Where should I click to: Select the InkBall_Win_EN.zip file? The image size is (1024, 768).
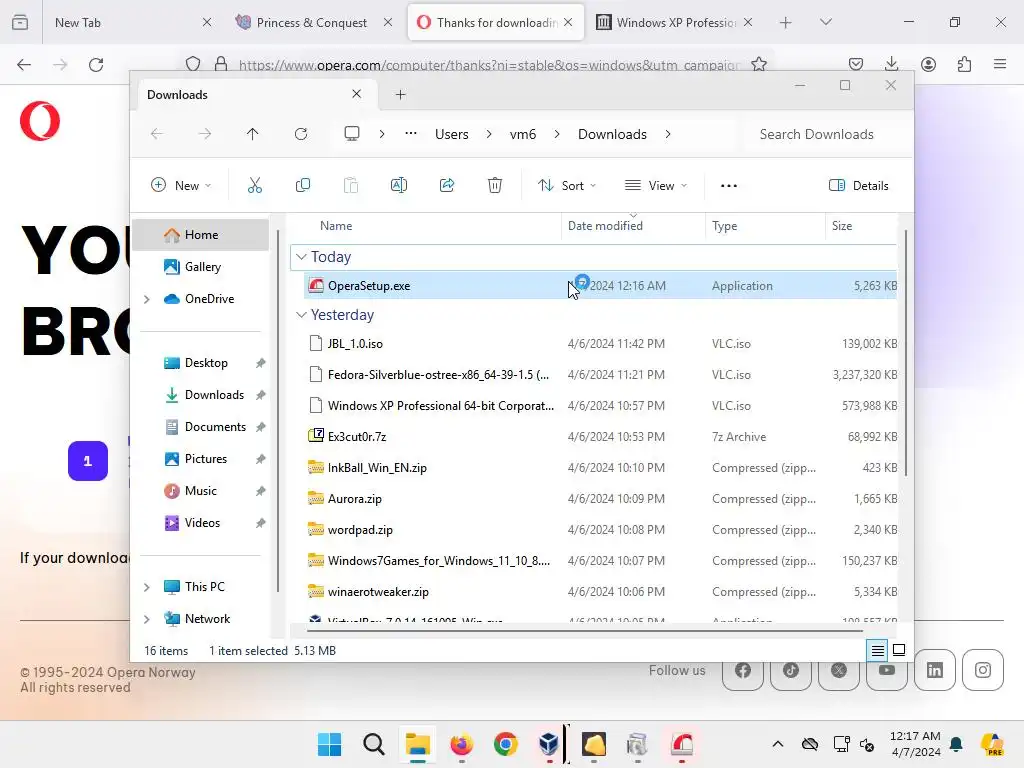(x=601, y=468)
